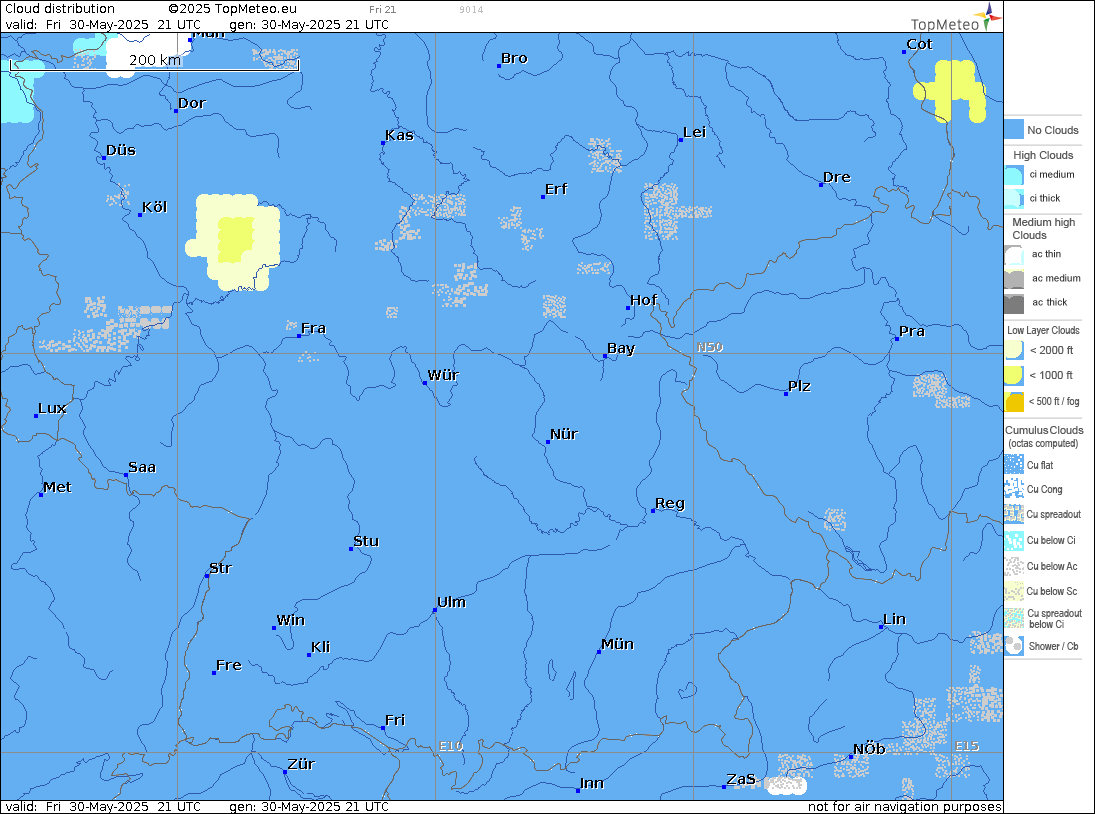
Task: Click the ci medium legend swatch
Action: pos(1014,175)
